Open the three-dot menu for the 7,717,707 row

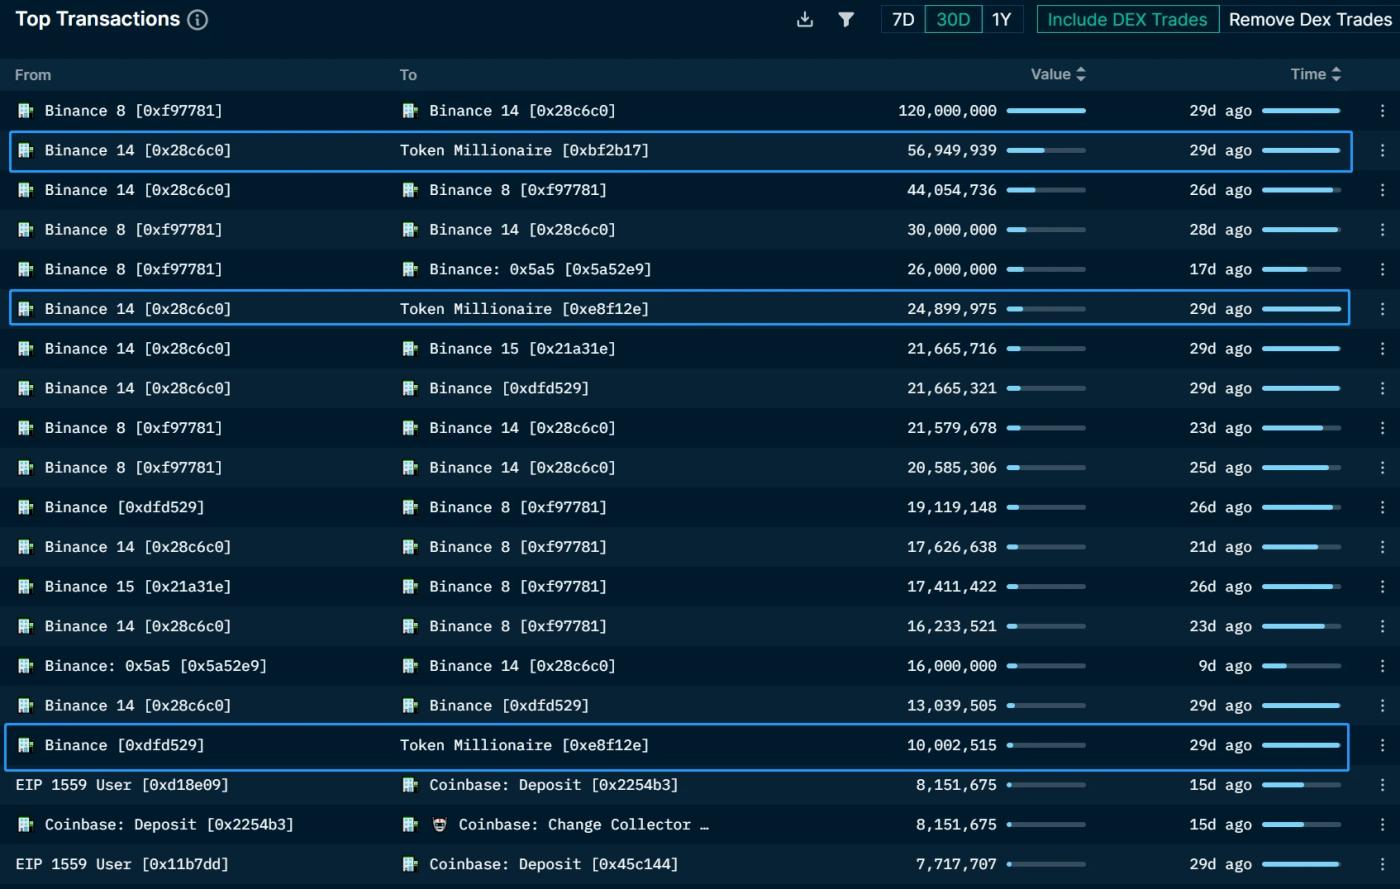pos(1382,864)
